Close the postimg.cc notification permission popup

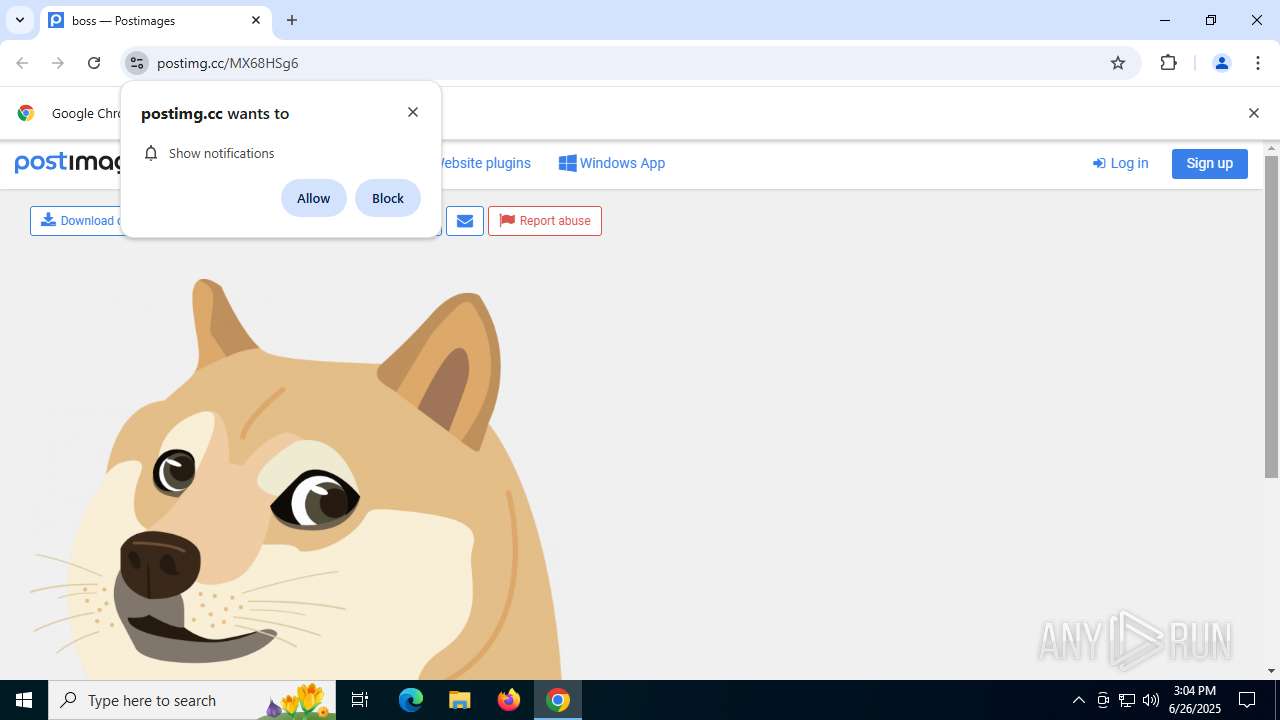(413, 112)
